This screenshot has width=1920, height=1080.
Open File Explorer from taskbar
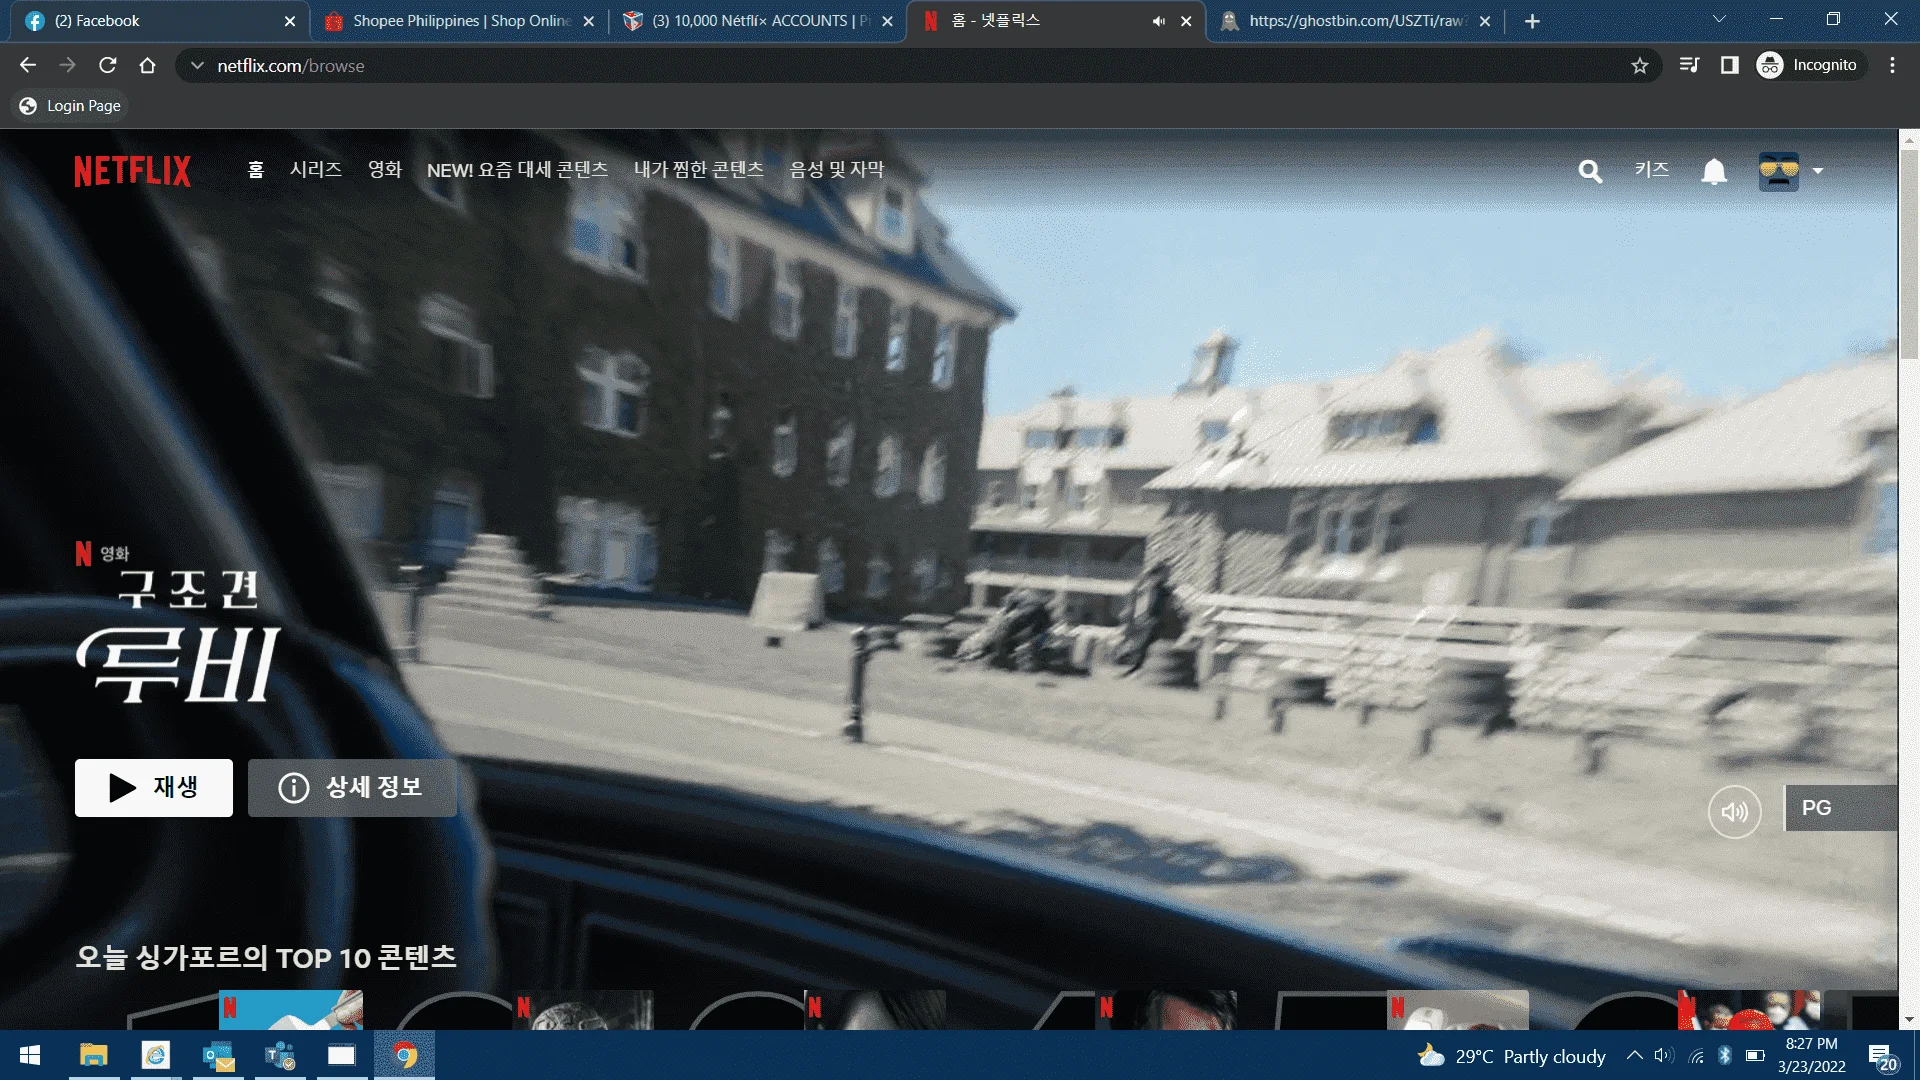94,1056
